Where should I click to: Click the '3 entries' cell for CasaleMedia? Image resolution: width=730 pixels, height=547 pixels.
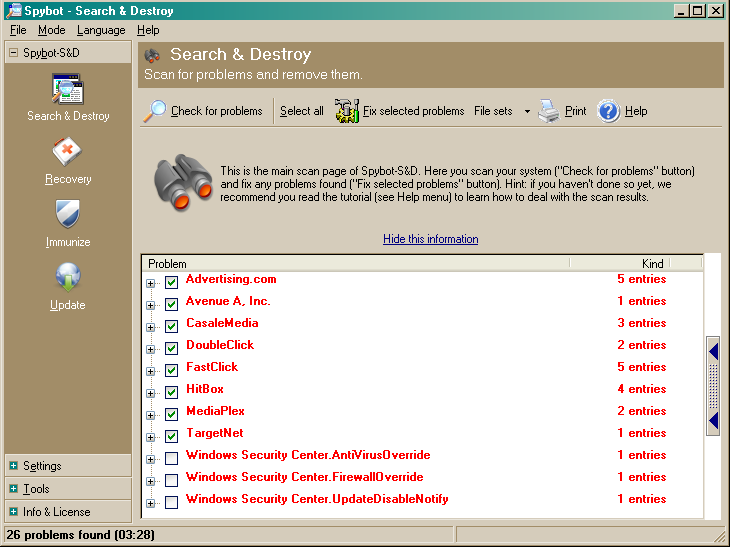642,323
